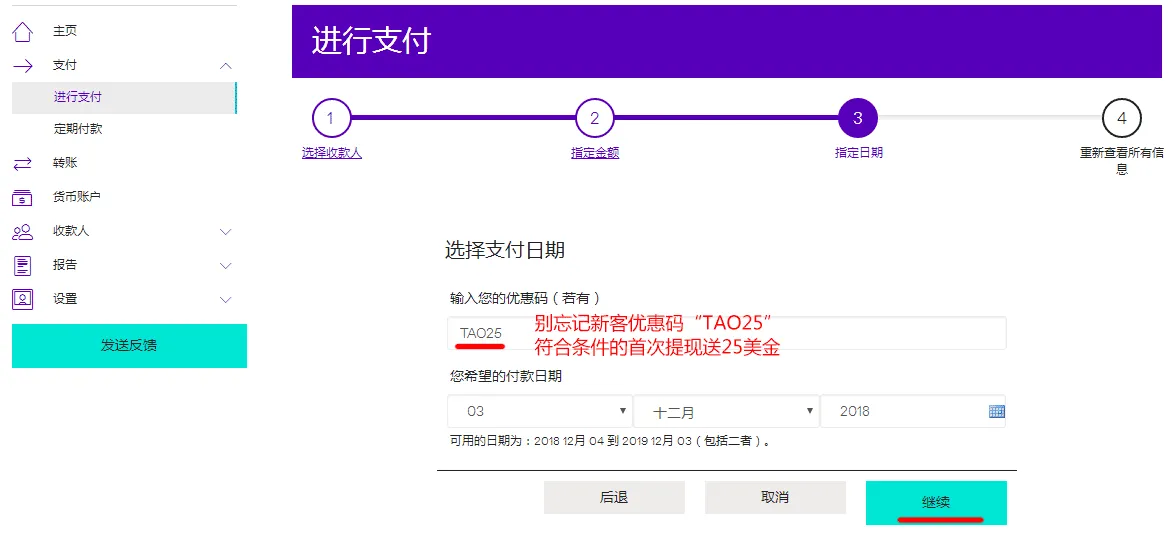Click the 报告 reports document icon
1173x551 pixels.
(22, 266)
